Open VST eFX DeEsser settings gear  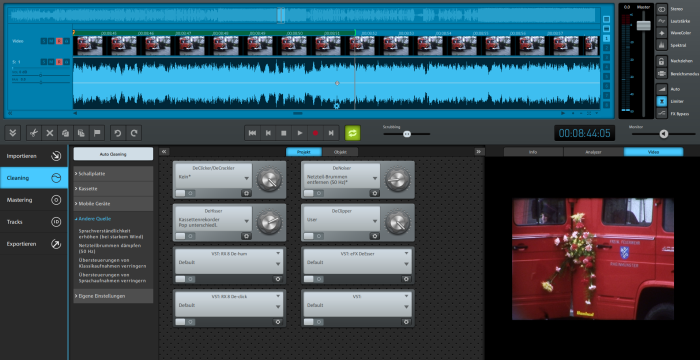coord(406,279)
